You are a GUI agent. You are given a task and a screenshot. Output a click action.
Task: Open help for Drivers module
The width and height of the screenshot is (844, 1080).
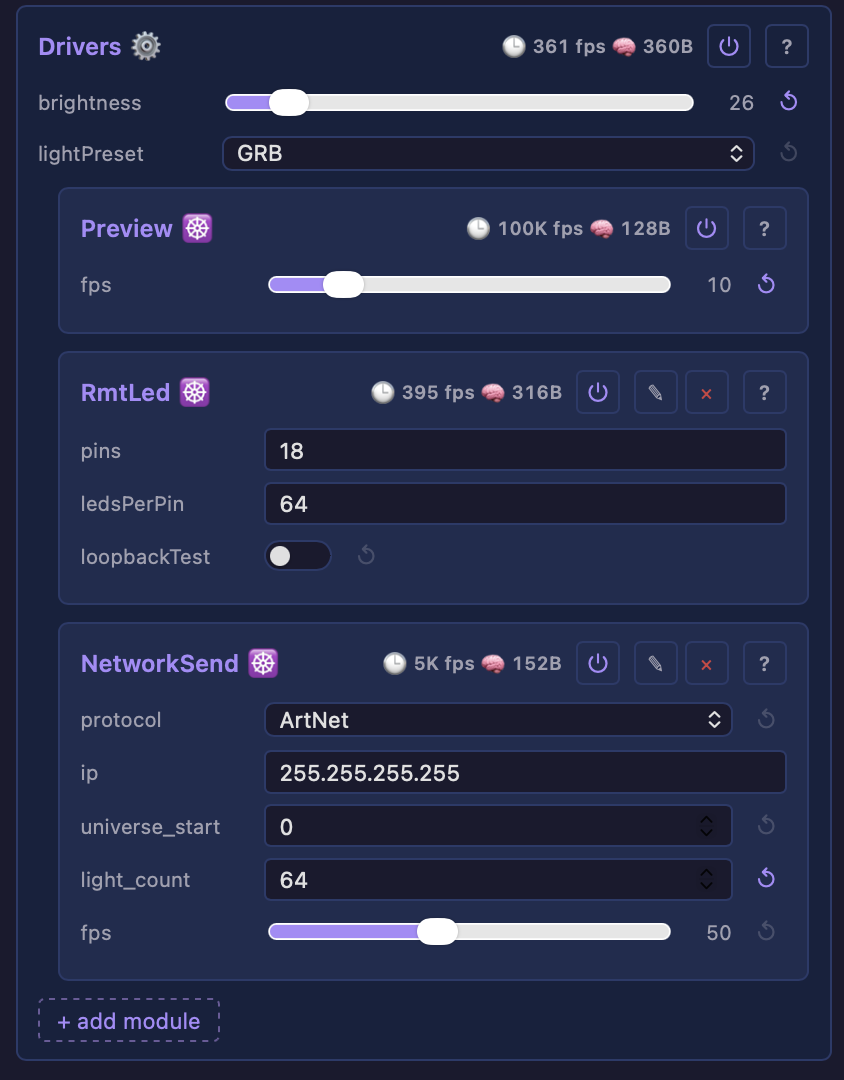(x=786, y=46)
